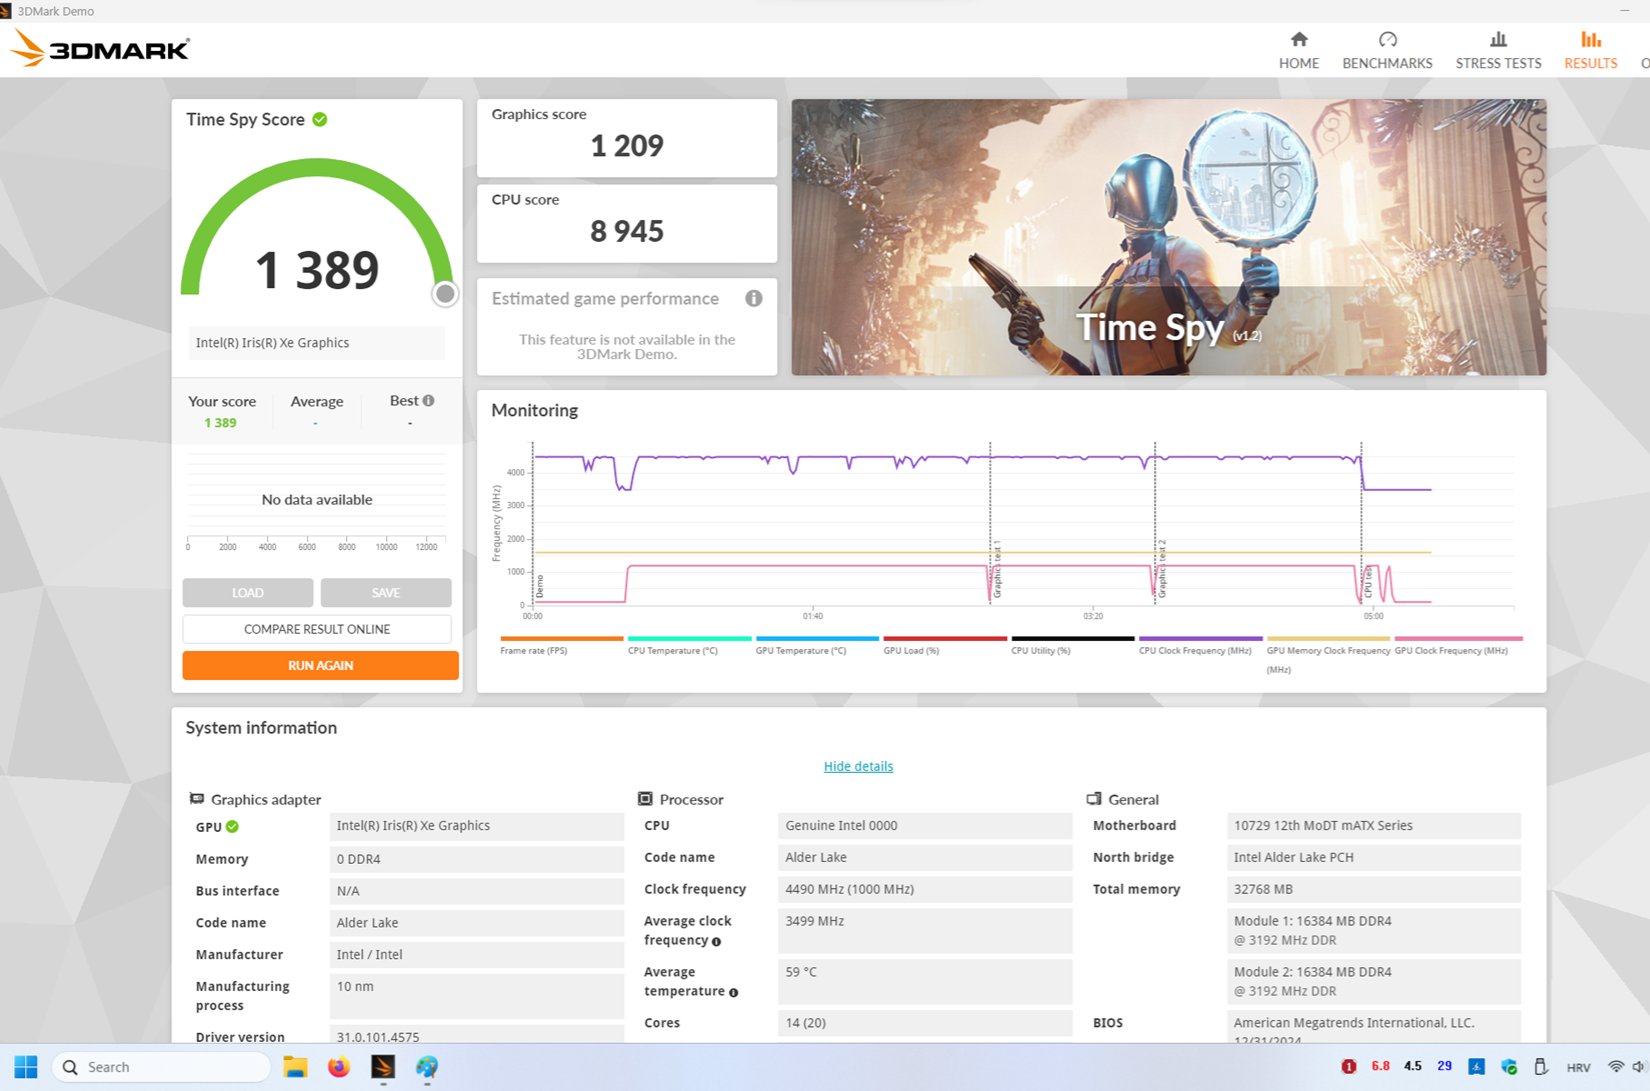Viewport: 1650px width, 1091px height.
Task: Click the blue 29 tray reading
Action: pos(1444,1067)
